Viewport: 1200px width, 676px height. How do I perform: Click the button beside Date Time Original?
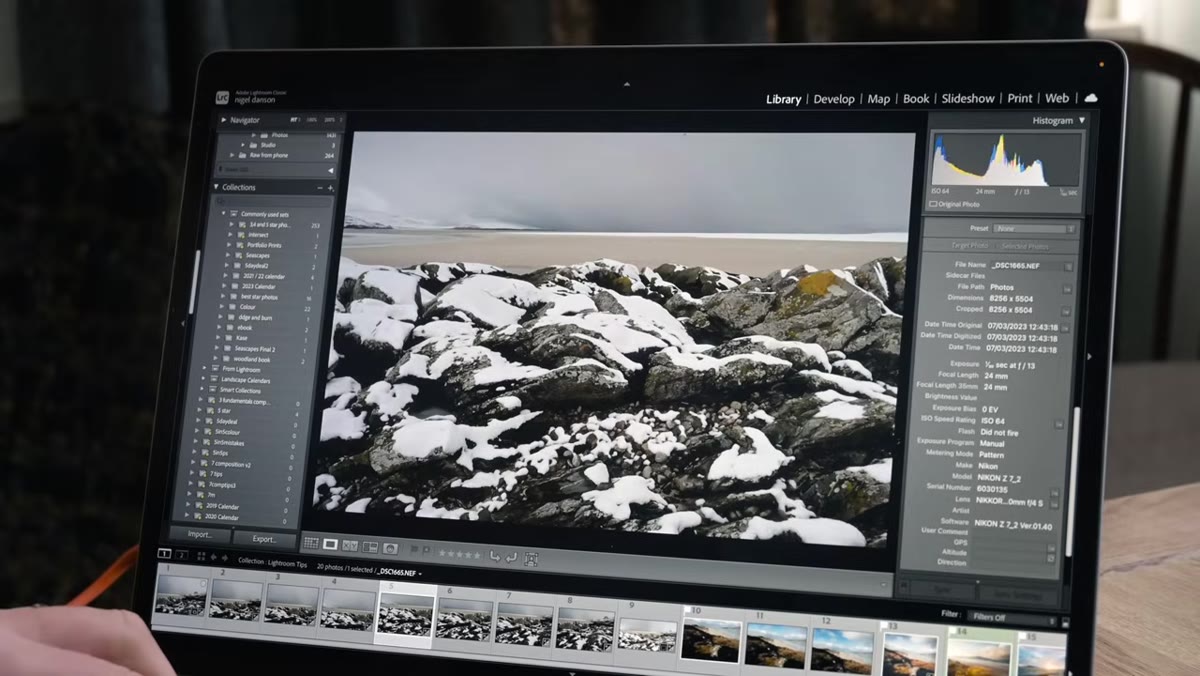point(1064,327)
